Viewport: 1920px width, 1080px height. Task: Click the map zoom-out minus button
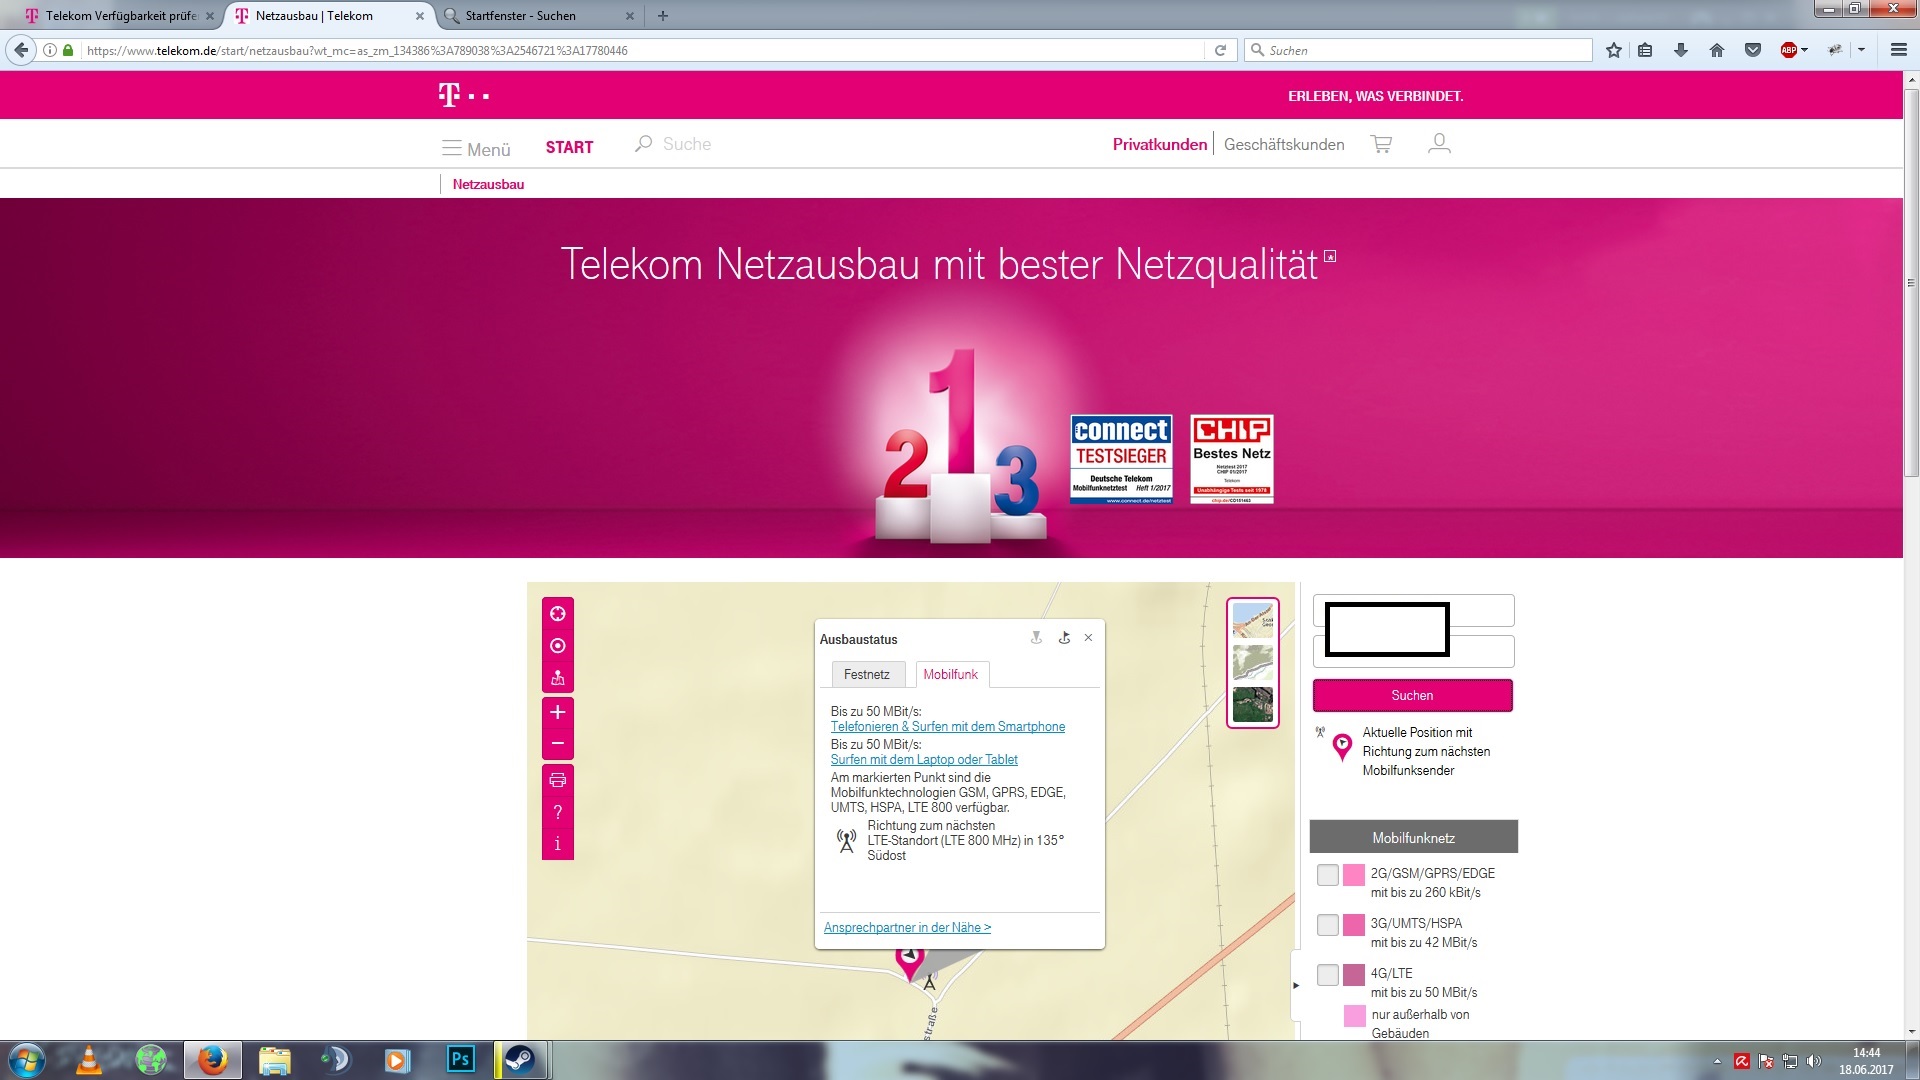[558, 744]
